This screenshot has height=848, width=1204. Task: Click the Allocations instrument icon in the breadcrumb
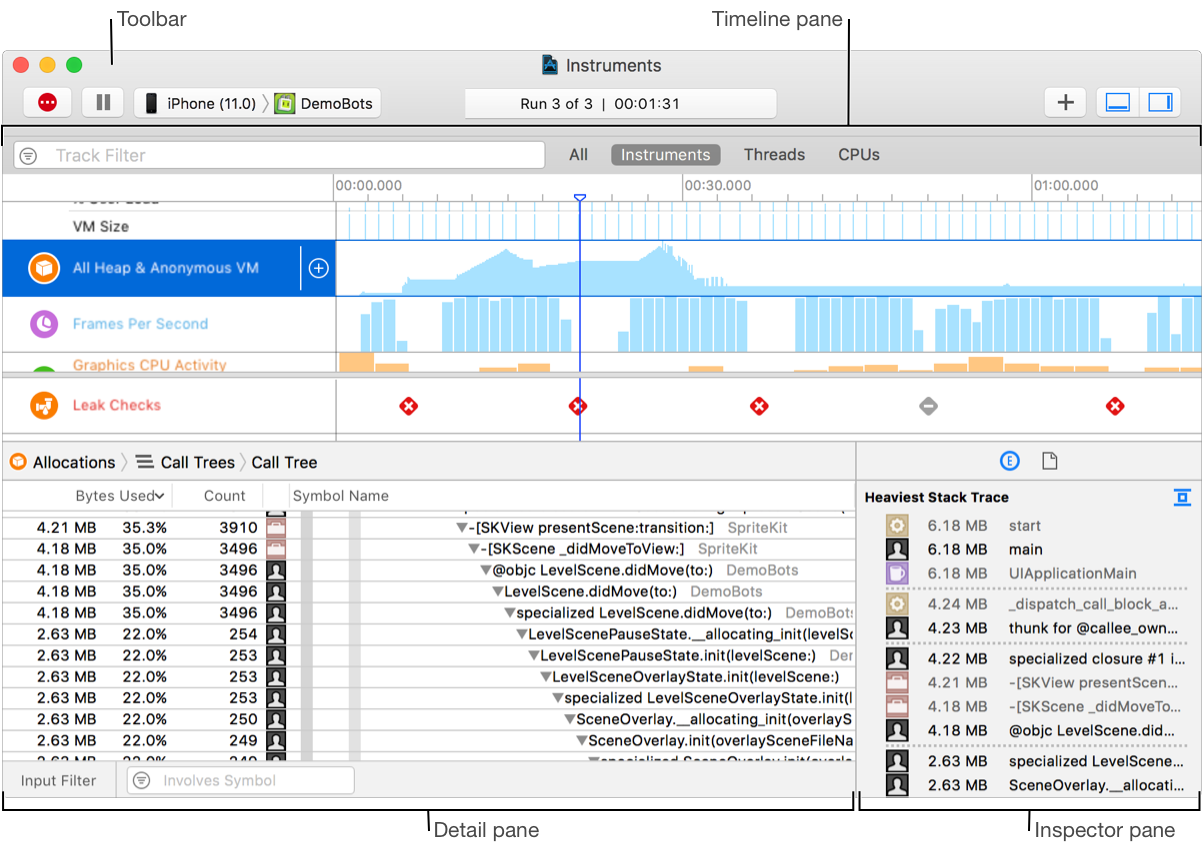point(16,462)
